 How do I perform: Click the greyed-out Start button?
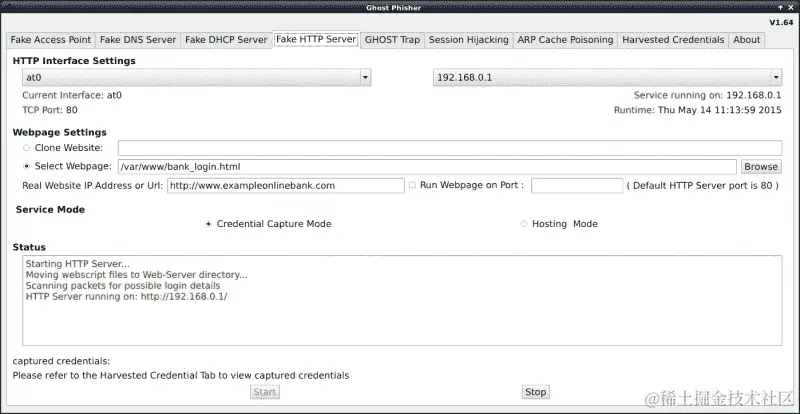pos(265,392)
